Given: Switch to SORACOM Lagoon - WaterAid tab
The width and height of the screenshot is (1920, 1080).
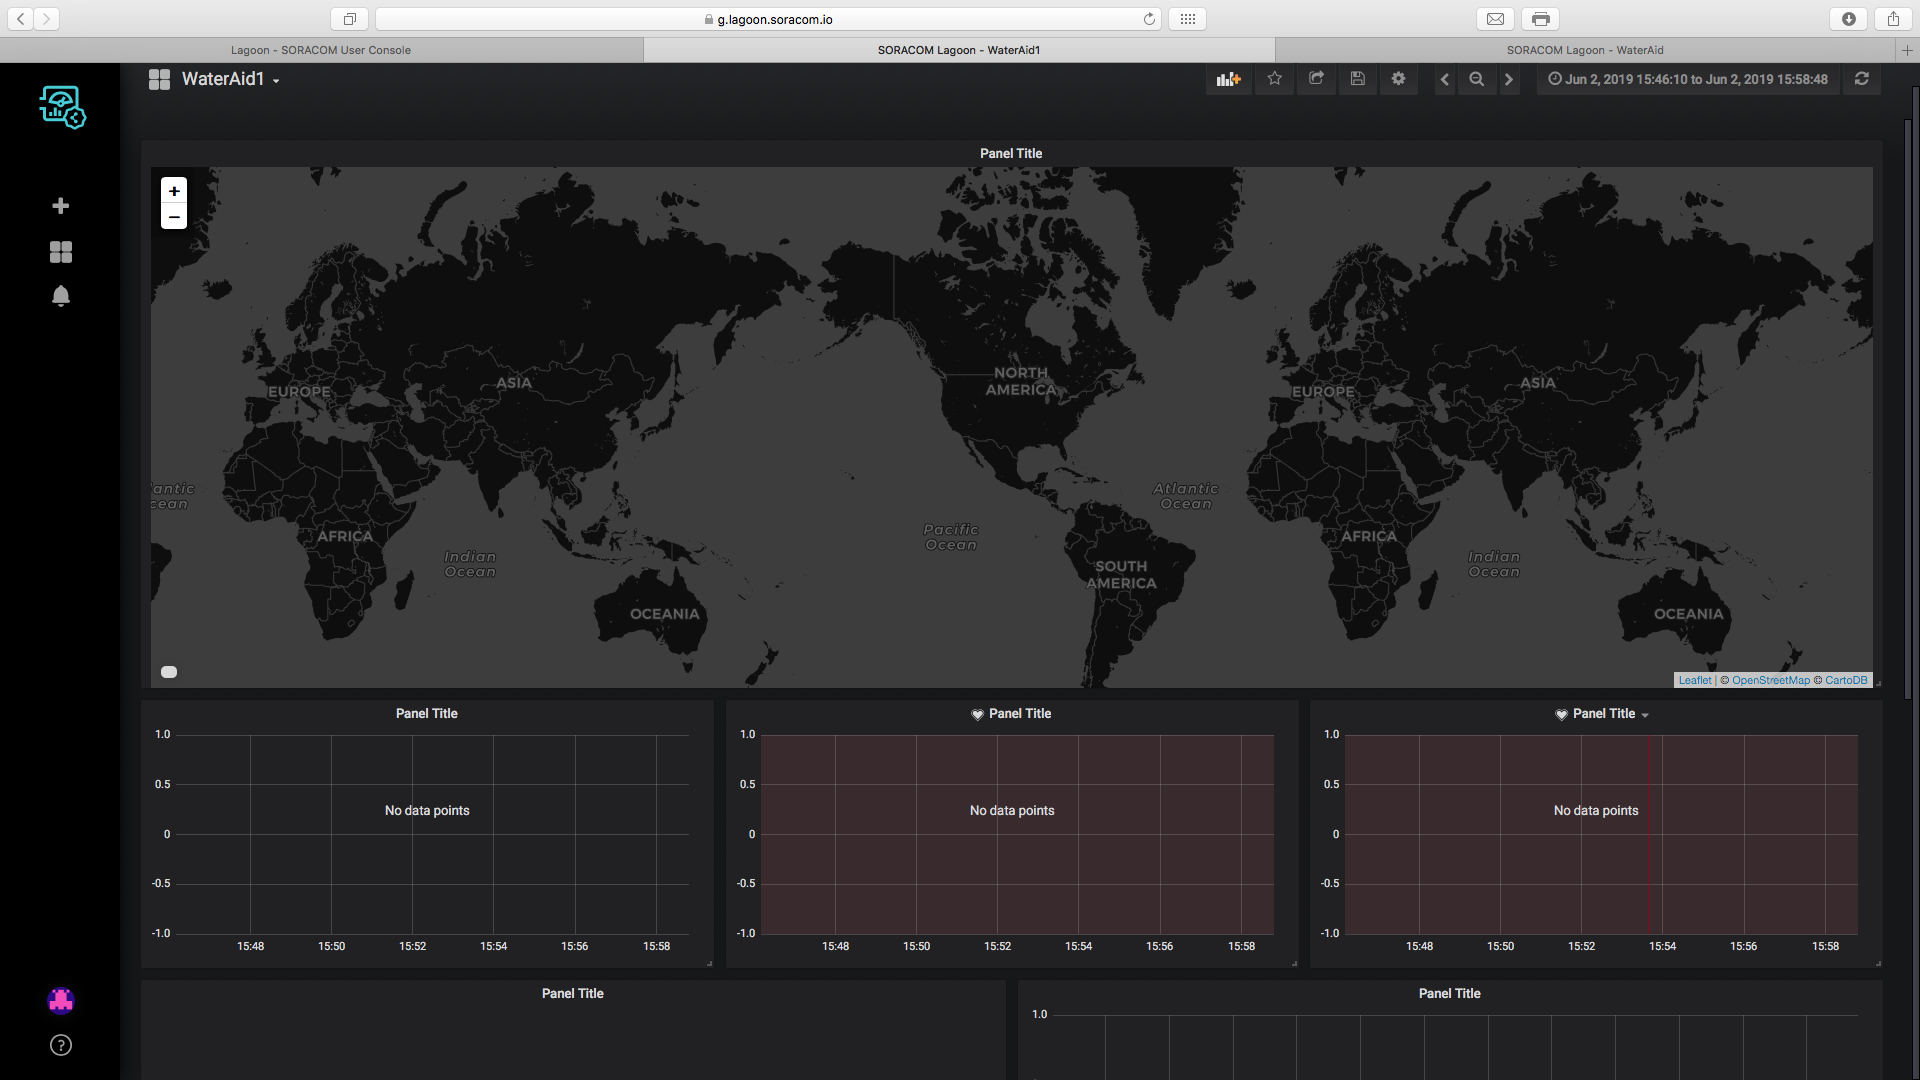Looking at the screenshot, I should coord(1585,50).
